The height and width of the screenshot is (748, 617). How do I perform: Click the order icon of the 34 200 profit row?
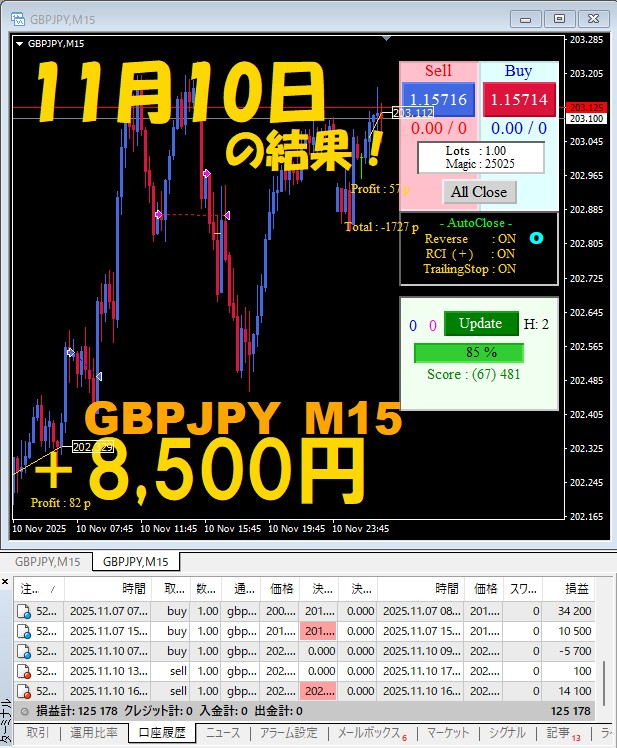pyautogui.click(x=24, y=611)
